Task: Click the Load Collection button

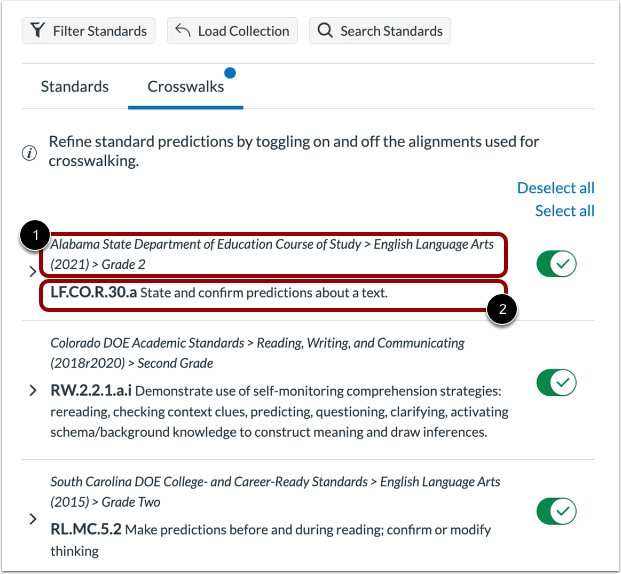Action: 232,31
